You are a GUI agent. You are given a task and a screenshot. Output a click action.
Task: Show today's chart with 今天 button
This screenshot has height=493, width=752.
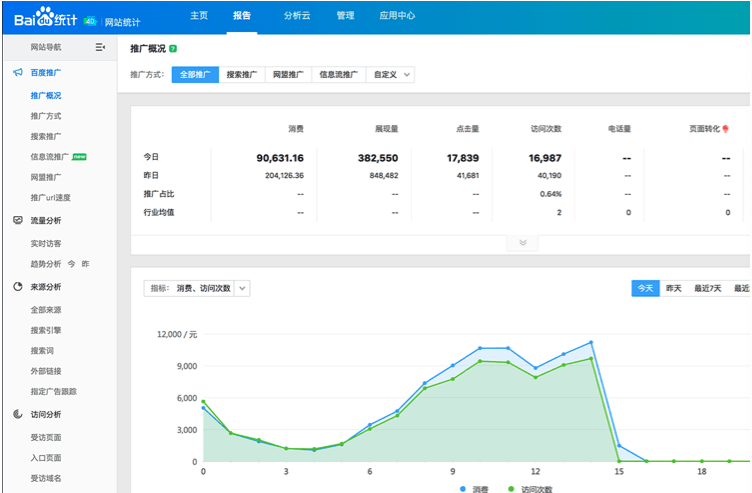point(646,288)
